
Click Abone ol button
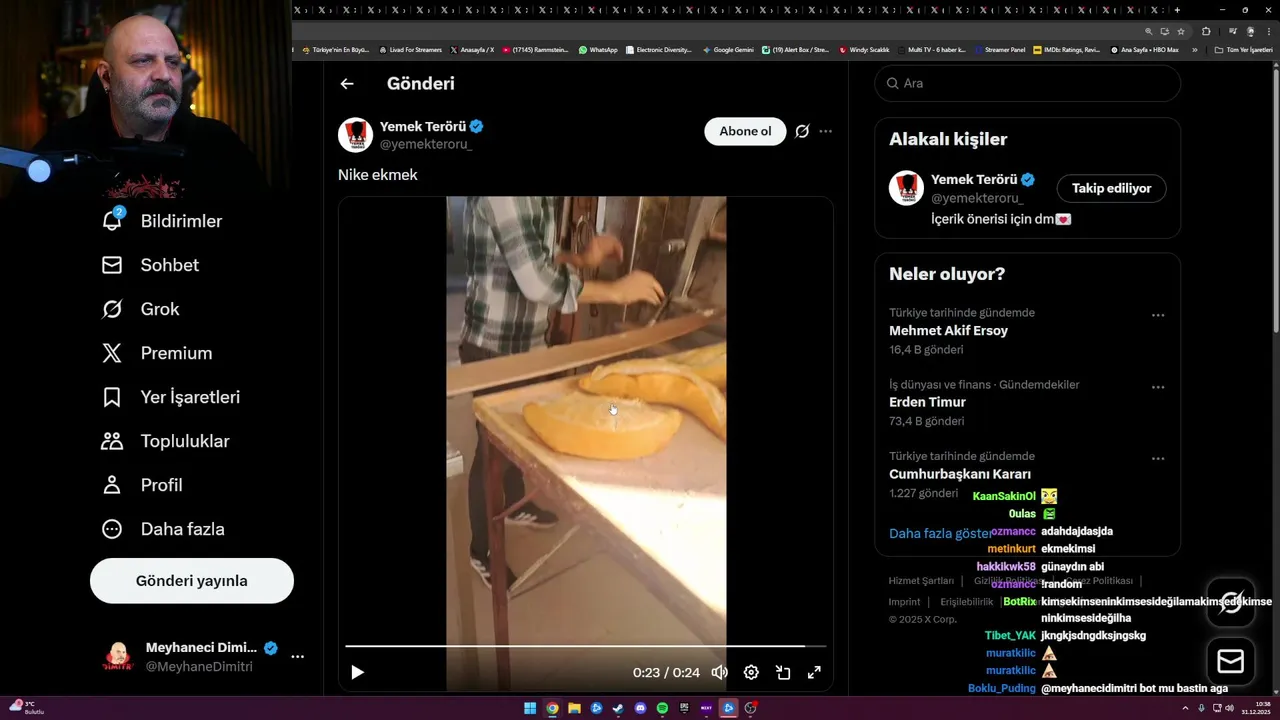pos(745,131)
